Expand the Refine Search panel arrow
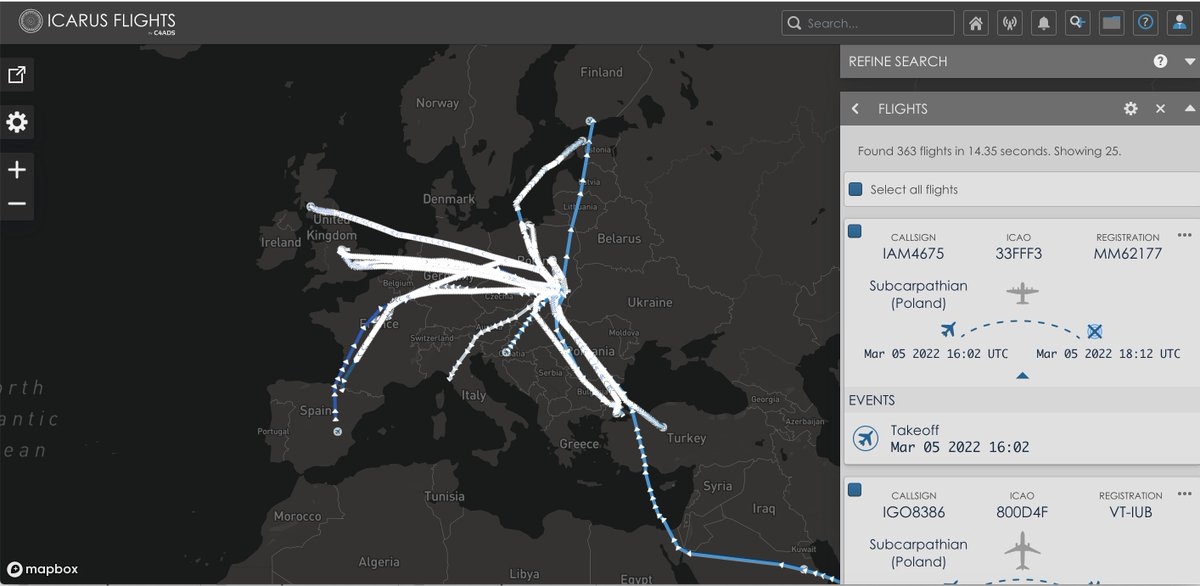 1189,61
